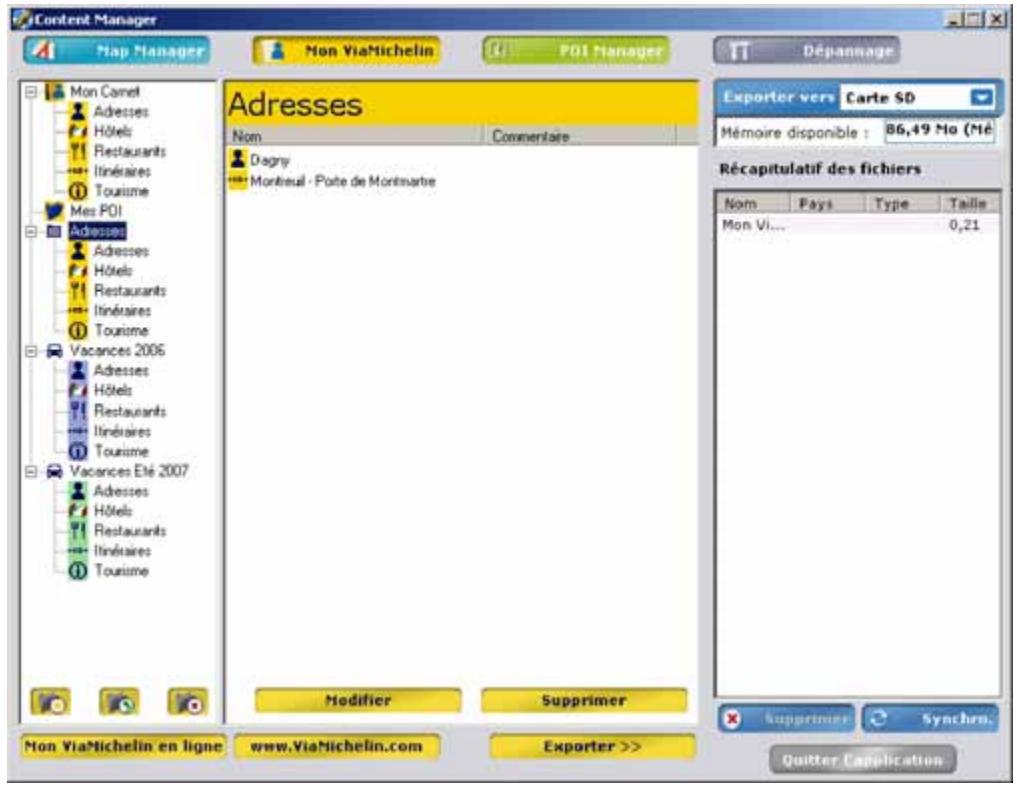The height and width of the screenshot is (787, 1017).
Task: Click the Mémoire disponible value field
Action: pyautogui.click(x=939, y=131)
